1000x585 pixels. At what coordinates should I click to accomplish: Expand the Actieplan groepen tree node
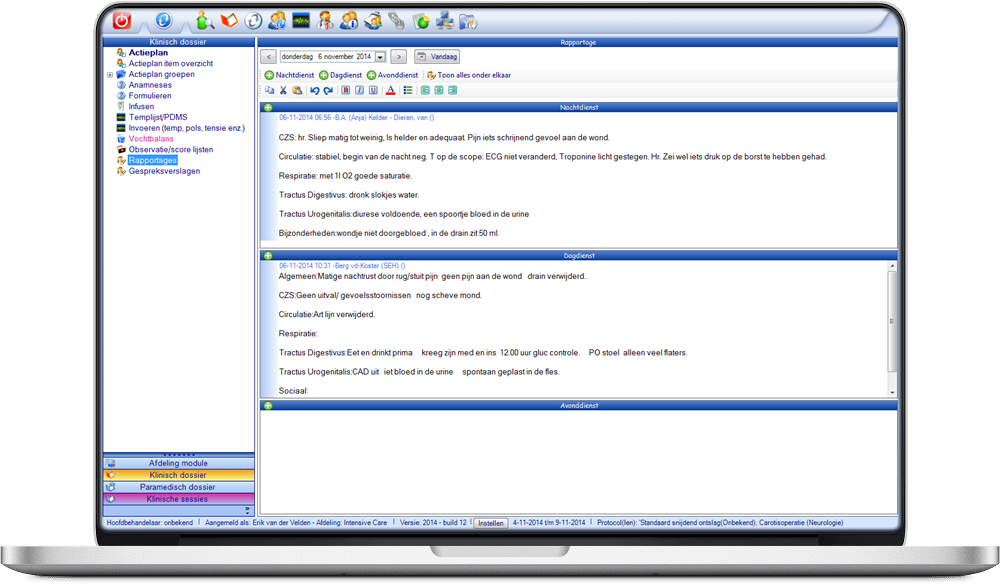110,75
